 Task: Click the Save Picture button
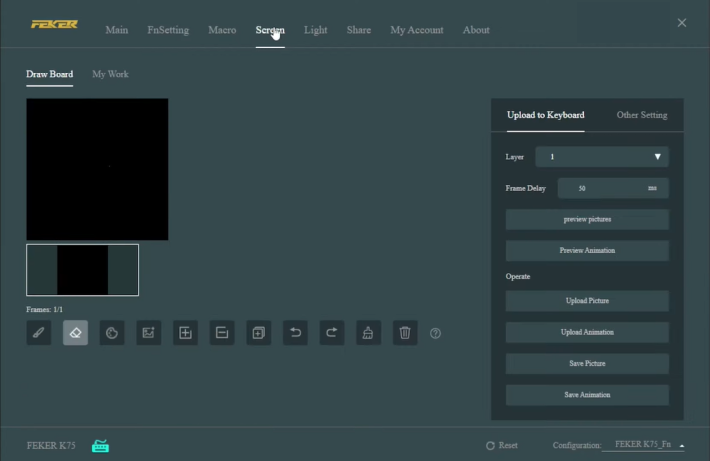[587, 363]
